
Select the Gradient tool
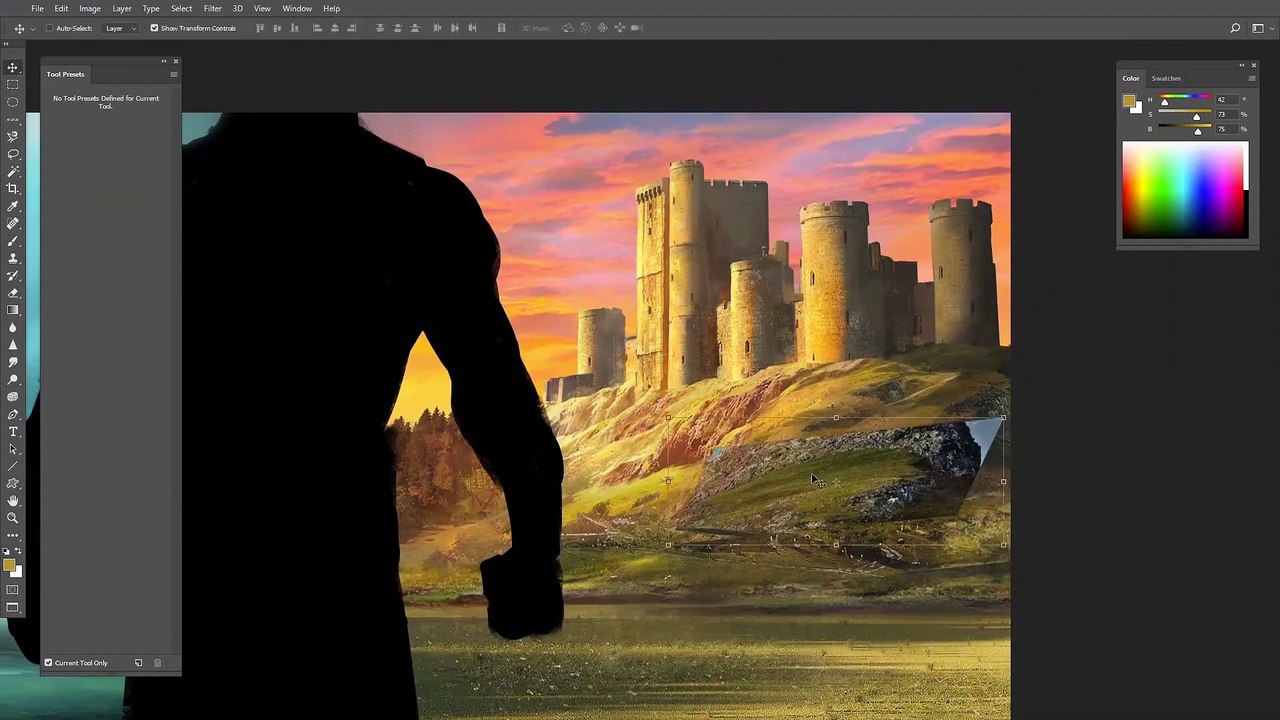point(13,310)
